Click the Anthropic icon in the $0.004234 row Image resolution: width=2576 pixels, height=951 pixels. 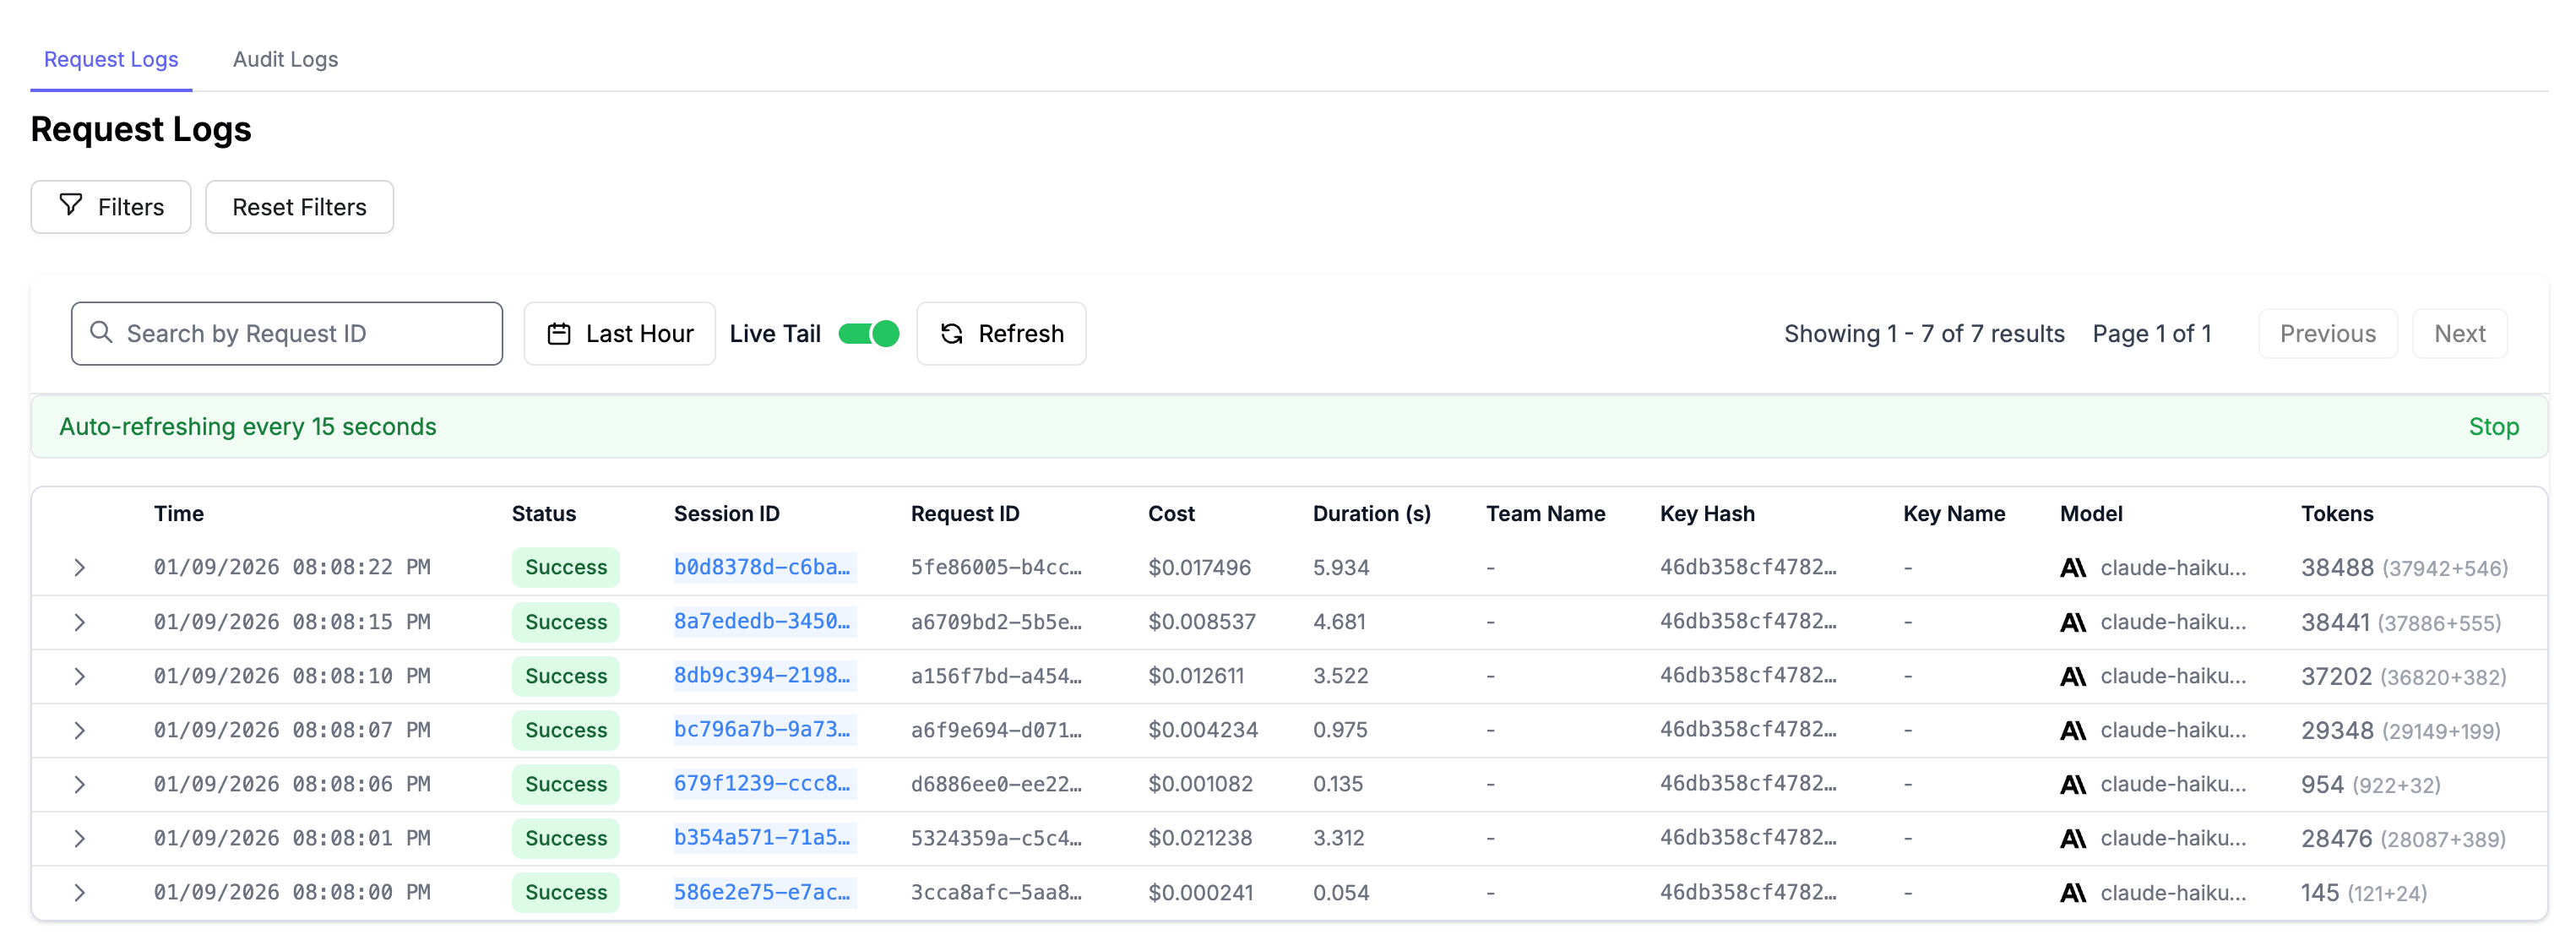[2073, 731]
